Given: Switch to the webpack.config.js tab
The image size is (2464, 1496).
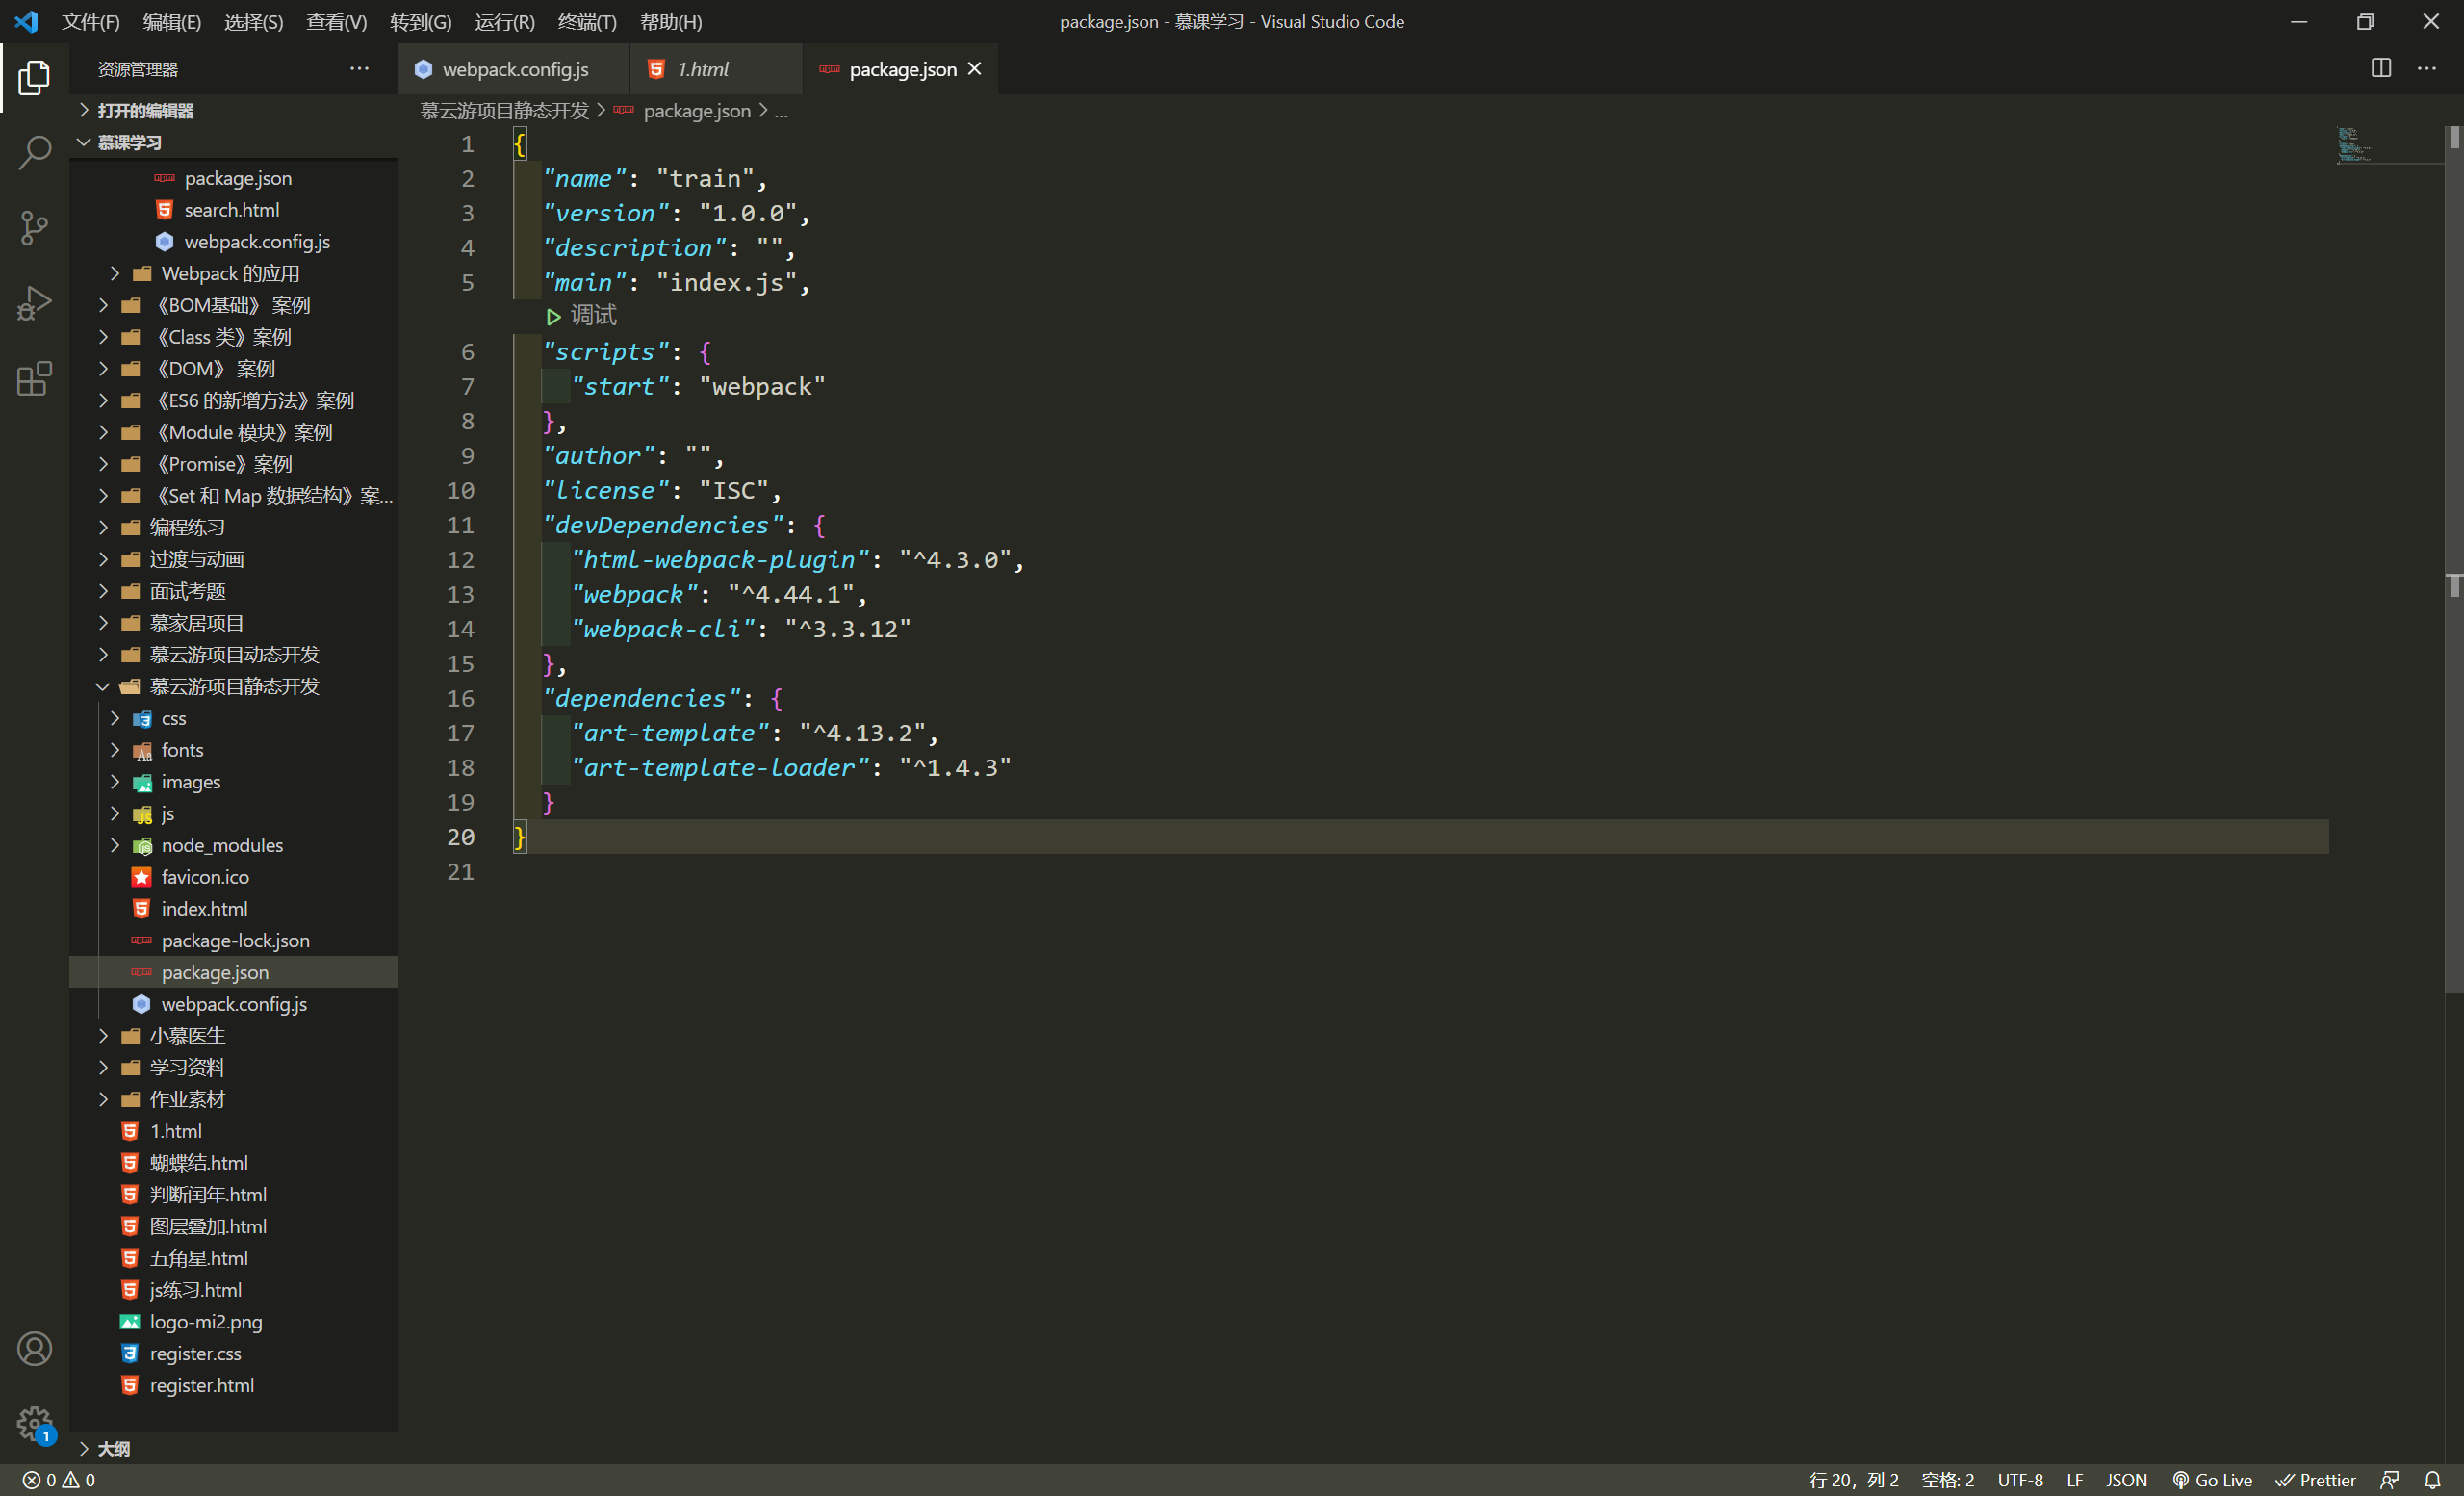Looking at the screenshot, I should (x=514, y=69).
